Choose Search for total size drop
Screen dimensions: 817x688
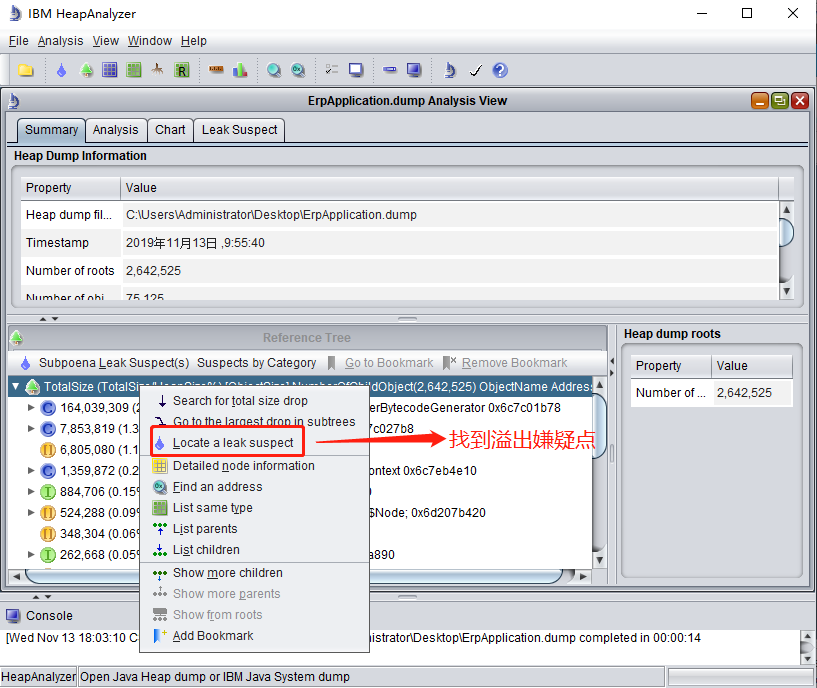tap(254, 401)
